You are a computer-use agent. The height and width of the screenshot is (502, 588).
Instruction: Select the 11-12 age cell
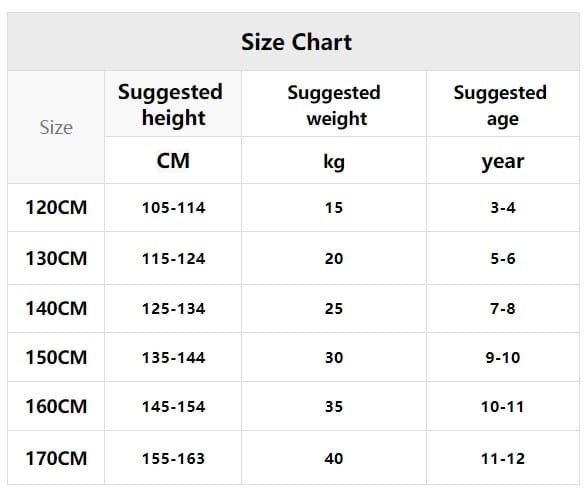503,458
